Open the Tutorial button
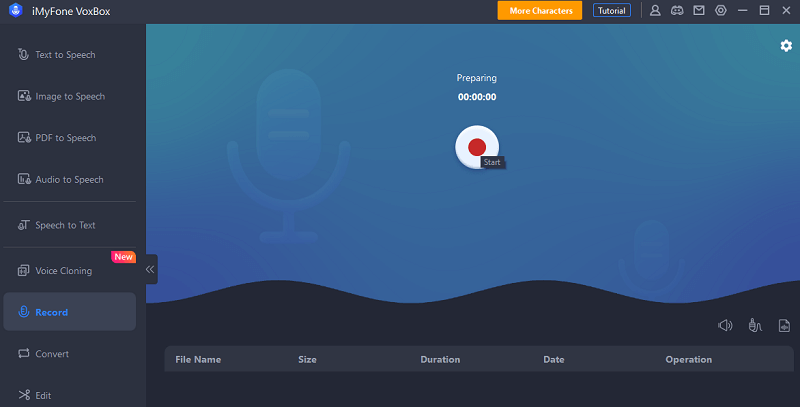Image resolution: width=800 pixels, height=407 pixels. (612, 11)
